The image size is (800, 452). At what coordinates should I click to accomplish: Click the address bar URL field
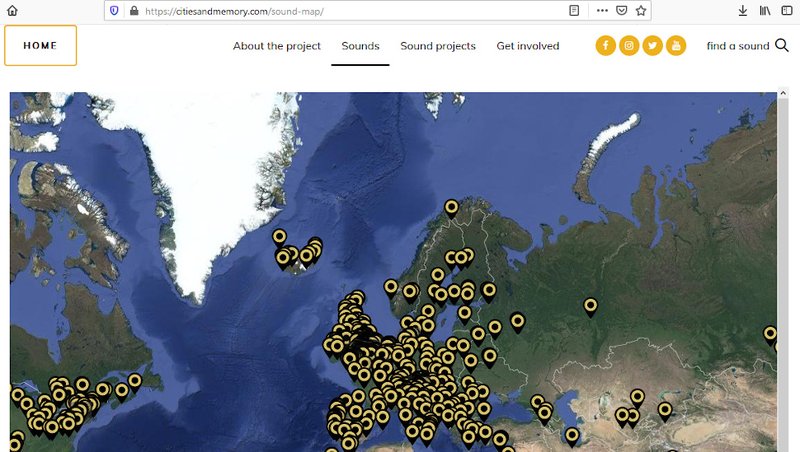[x=350, y=10]
